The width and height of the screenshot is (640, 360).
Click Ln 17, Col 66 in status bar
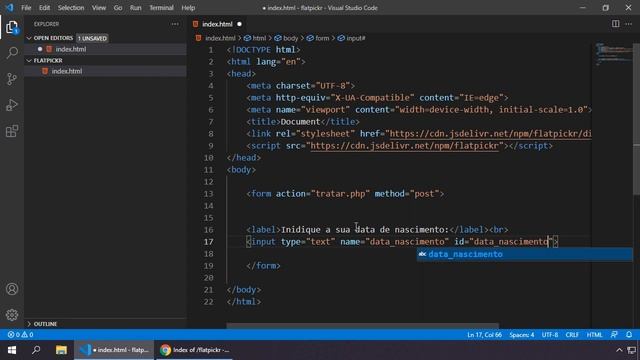pos(484,335)
